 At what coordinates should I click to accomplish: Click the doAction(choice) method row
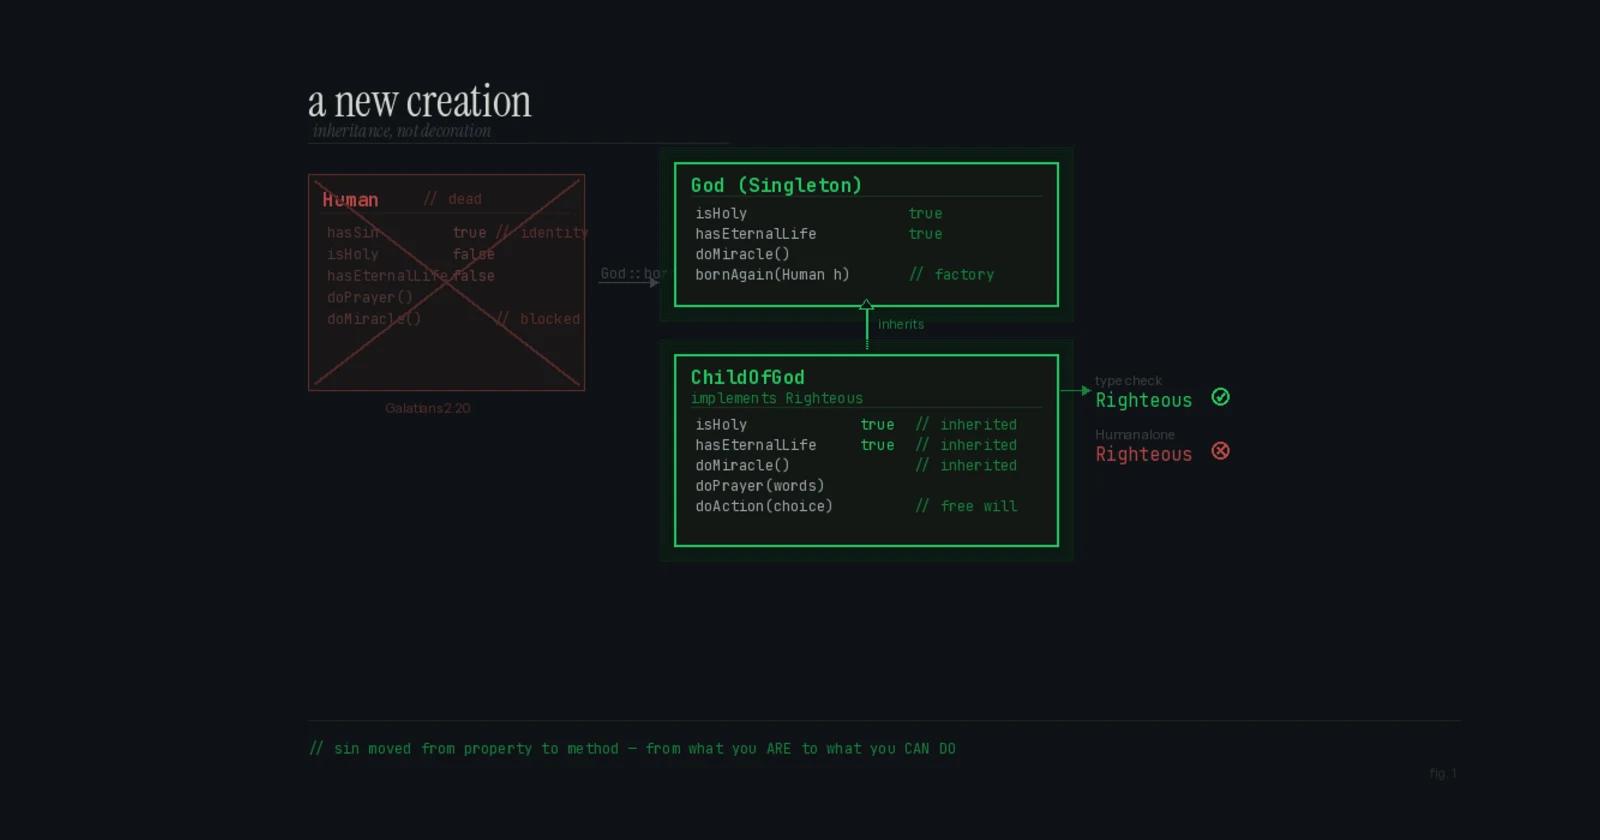point(857,507)
